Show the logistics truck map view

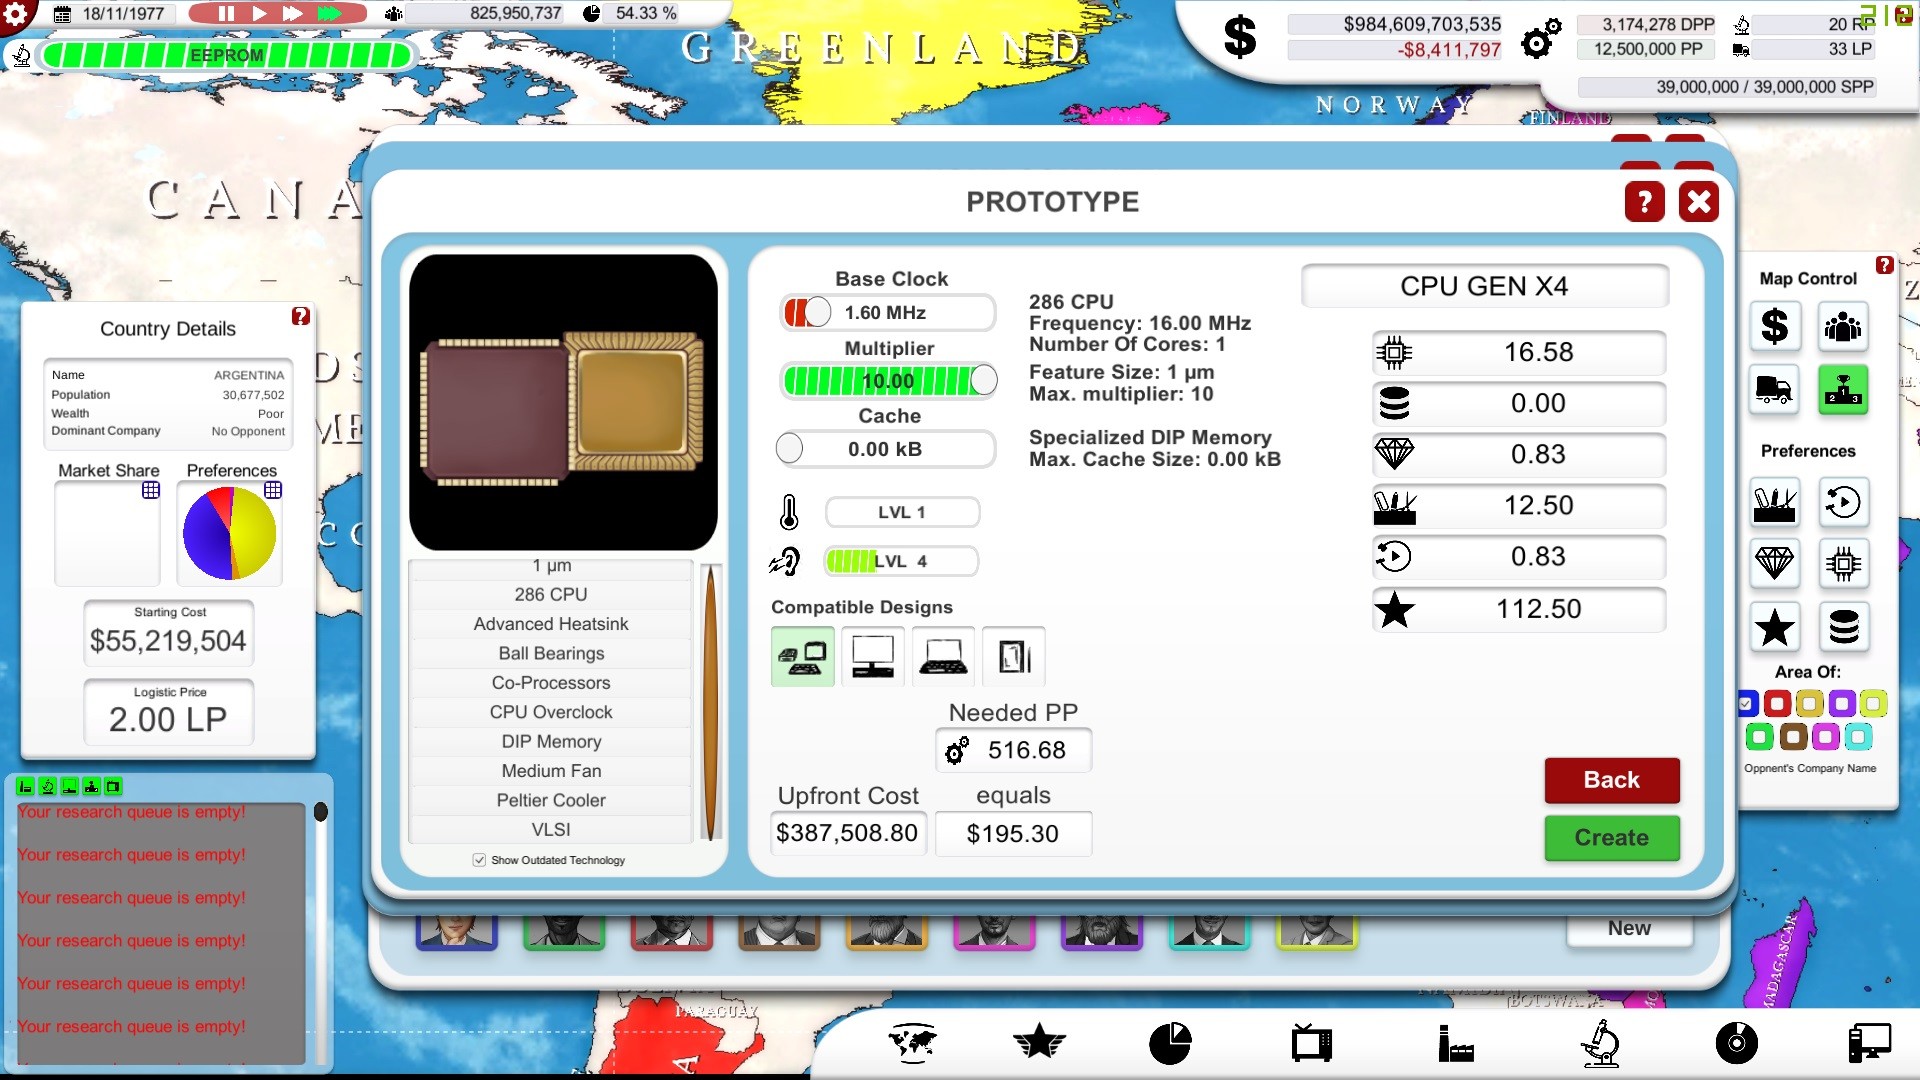pyautogui.click(x=1774, y=389)
